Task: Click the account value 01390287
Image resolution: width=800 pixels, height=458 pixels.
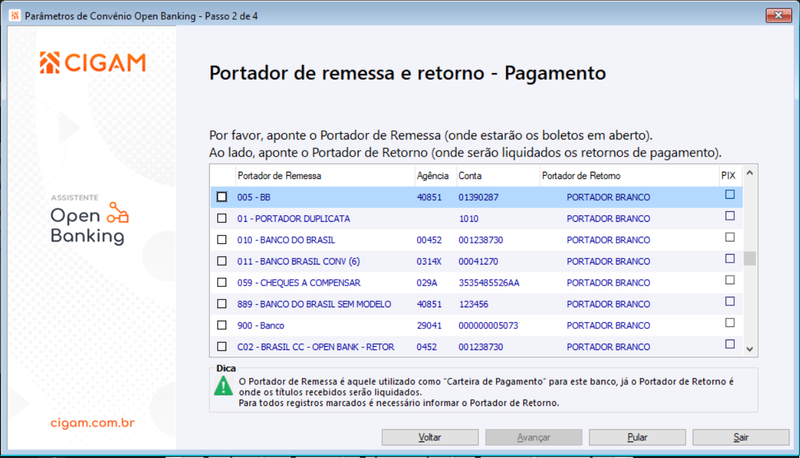Action: point(478,197)
